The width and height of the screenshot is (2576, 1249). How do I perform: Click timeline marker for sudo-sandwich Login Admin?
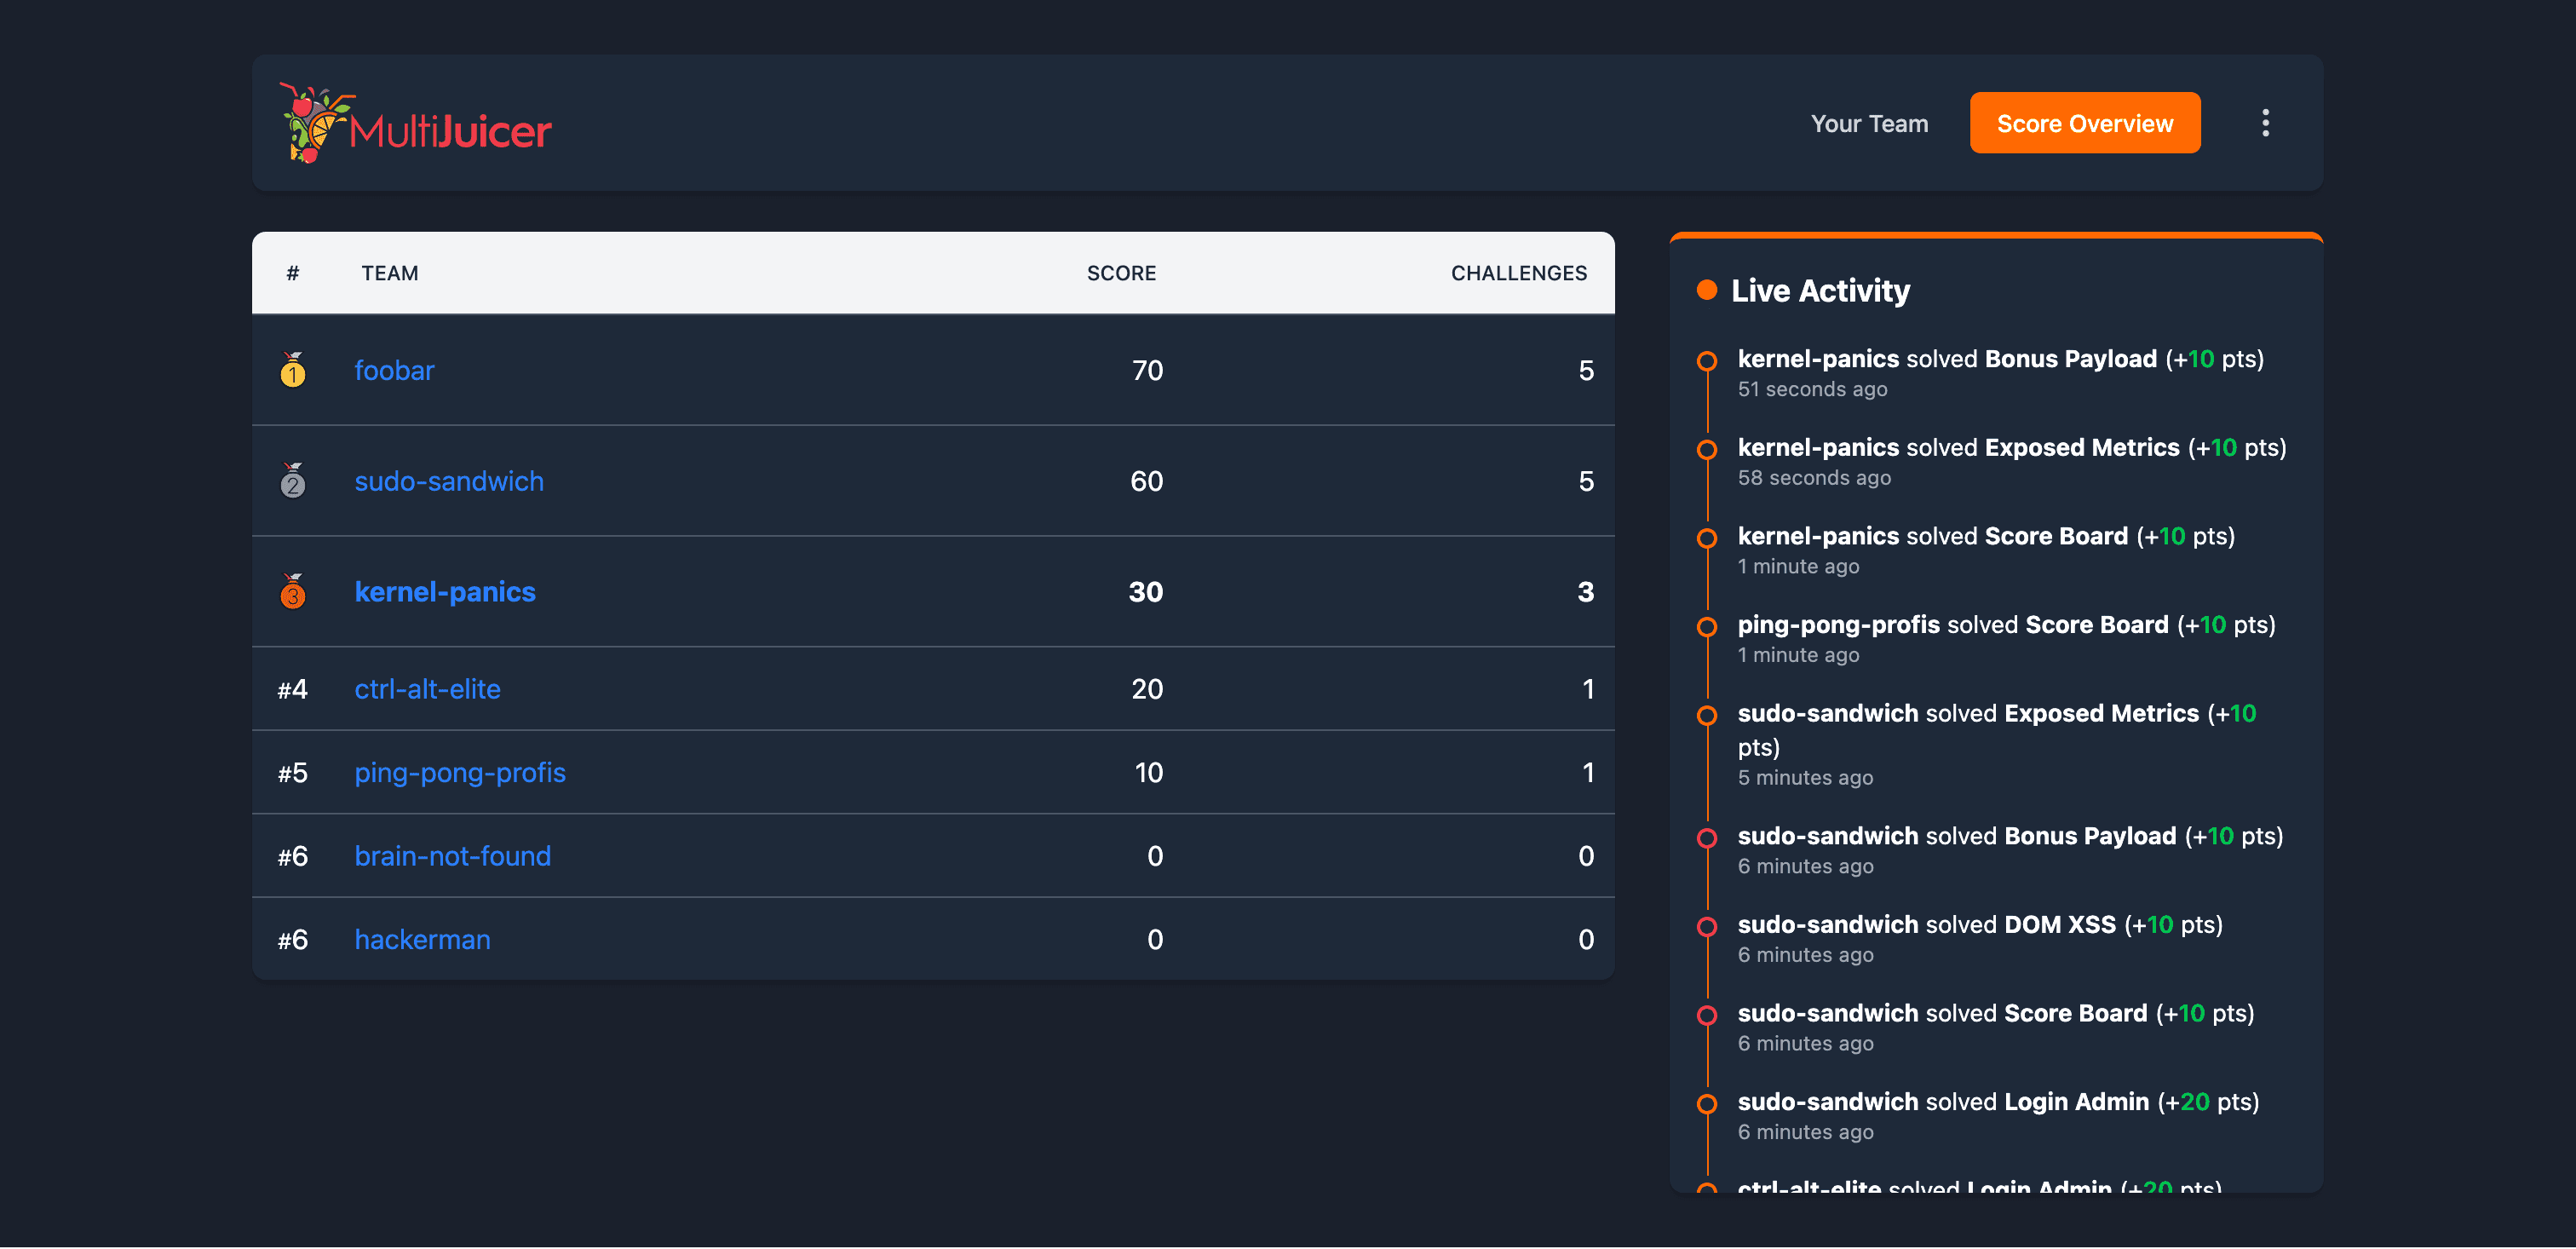point(1707,1104)
